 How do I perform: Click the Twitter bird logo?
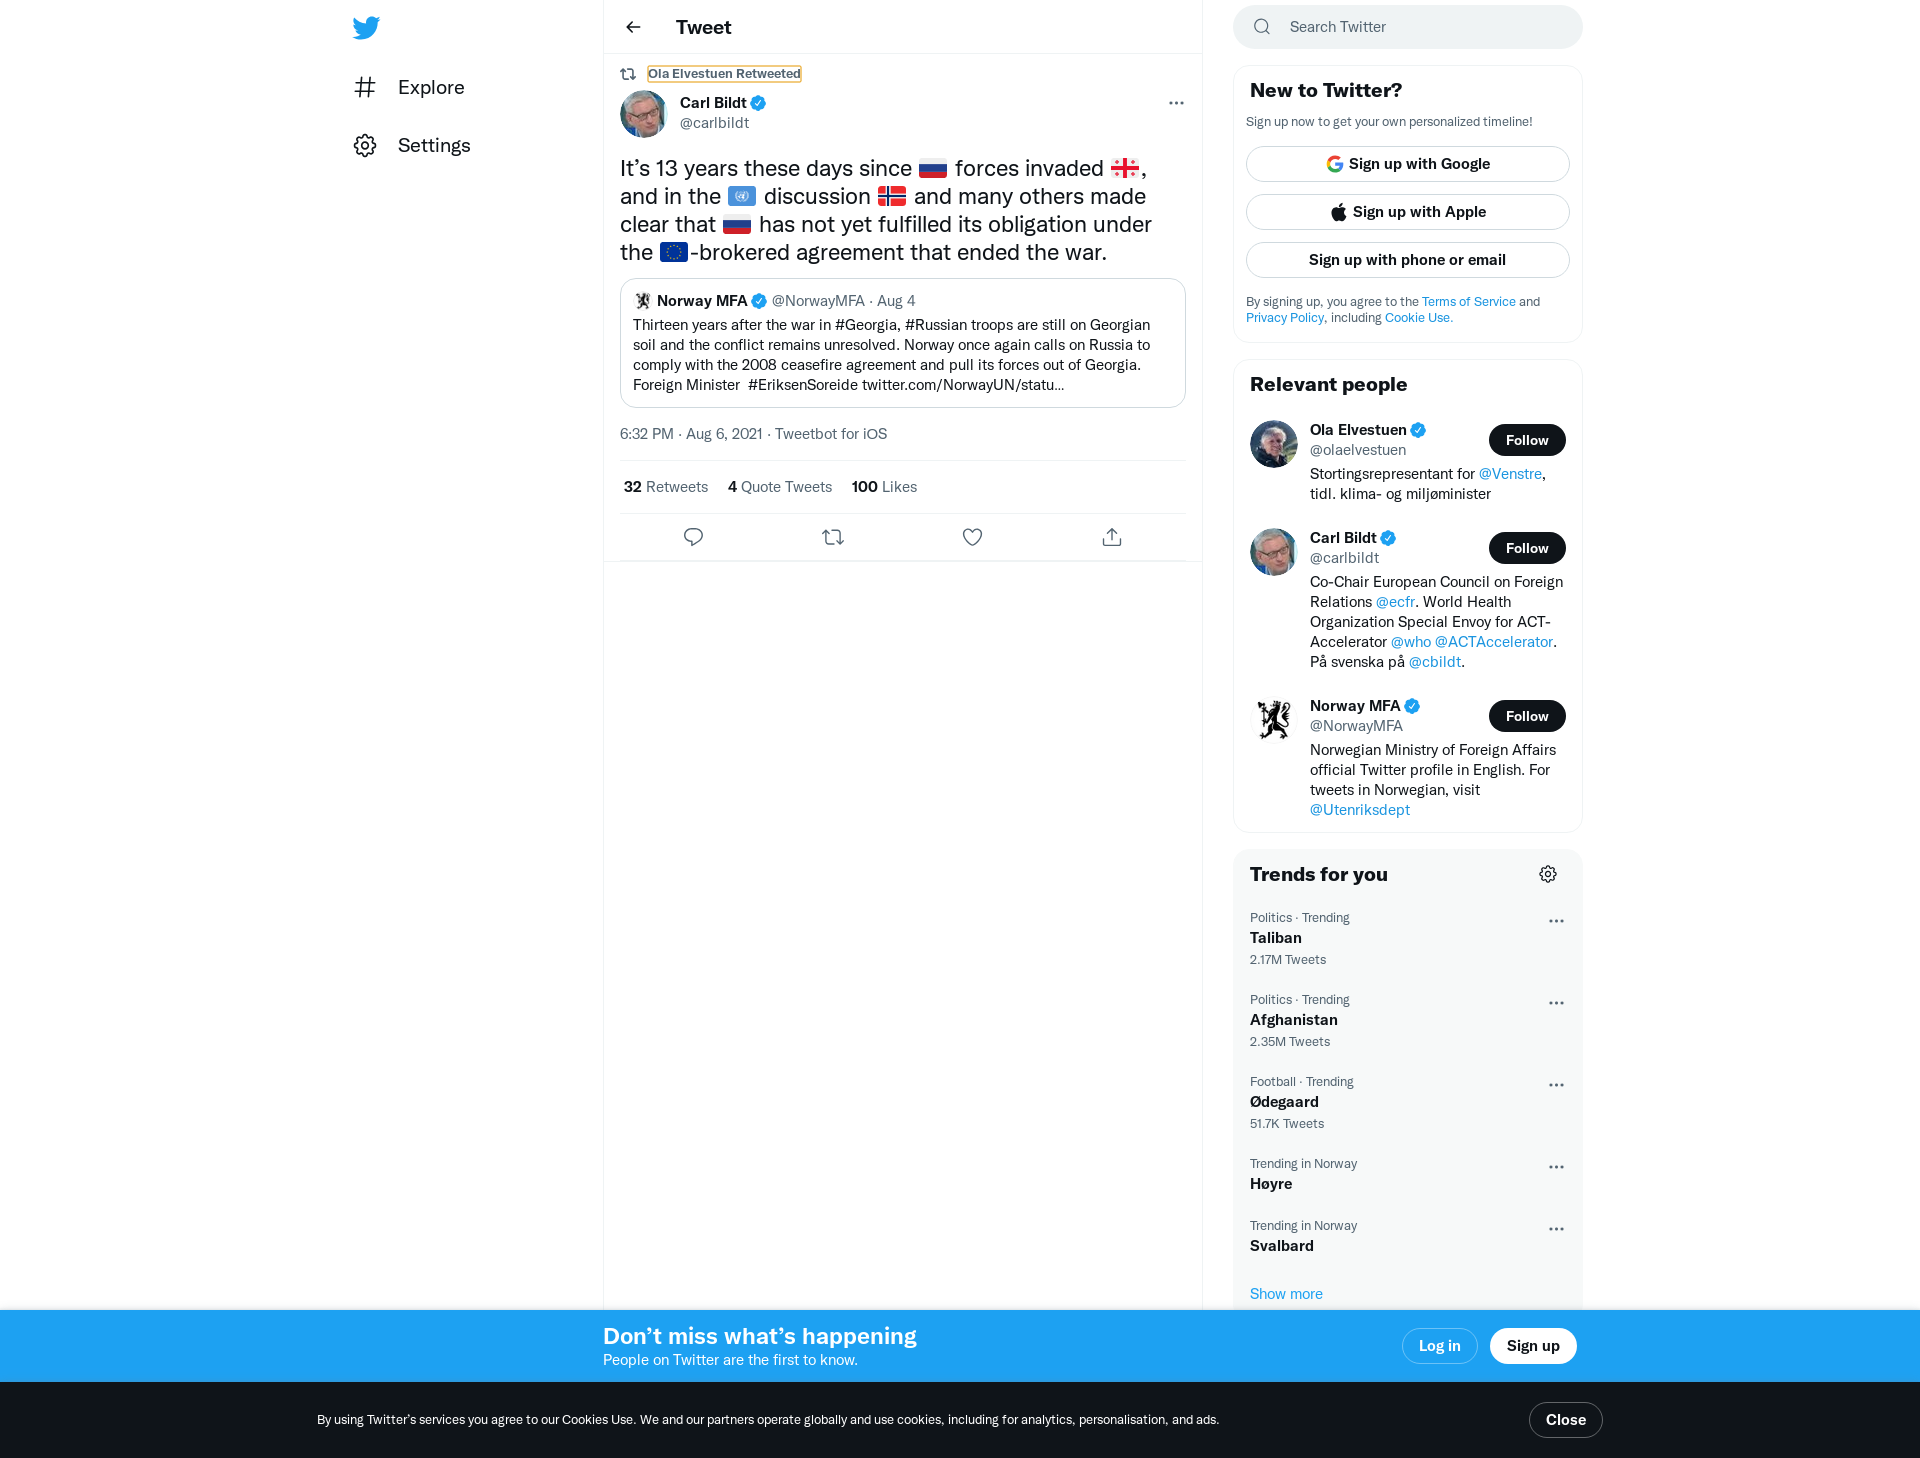click(366, 27)
